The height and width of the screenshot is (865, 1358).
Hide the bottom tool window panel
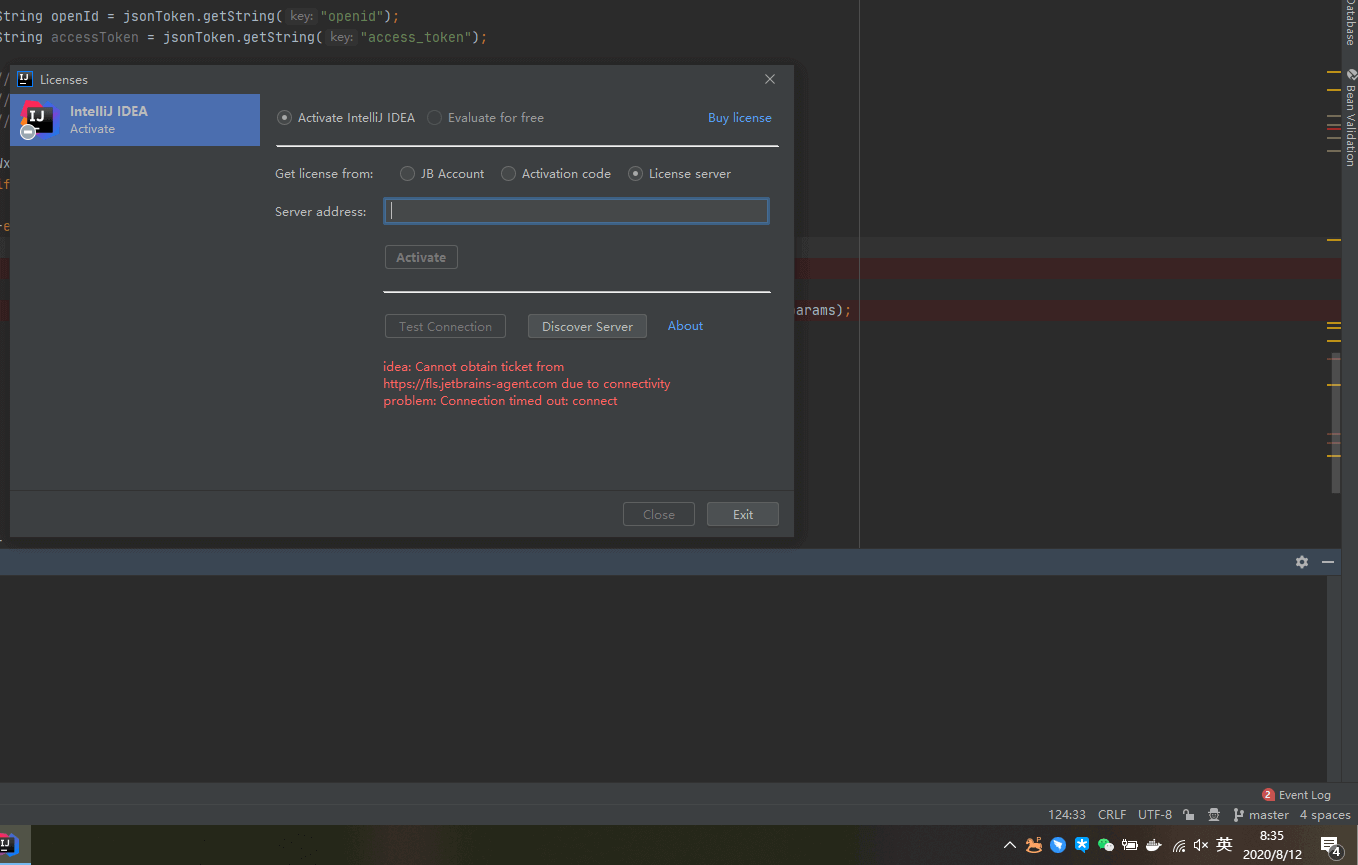[1328, 562]
